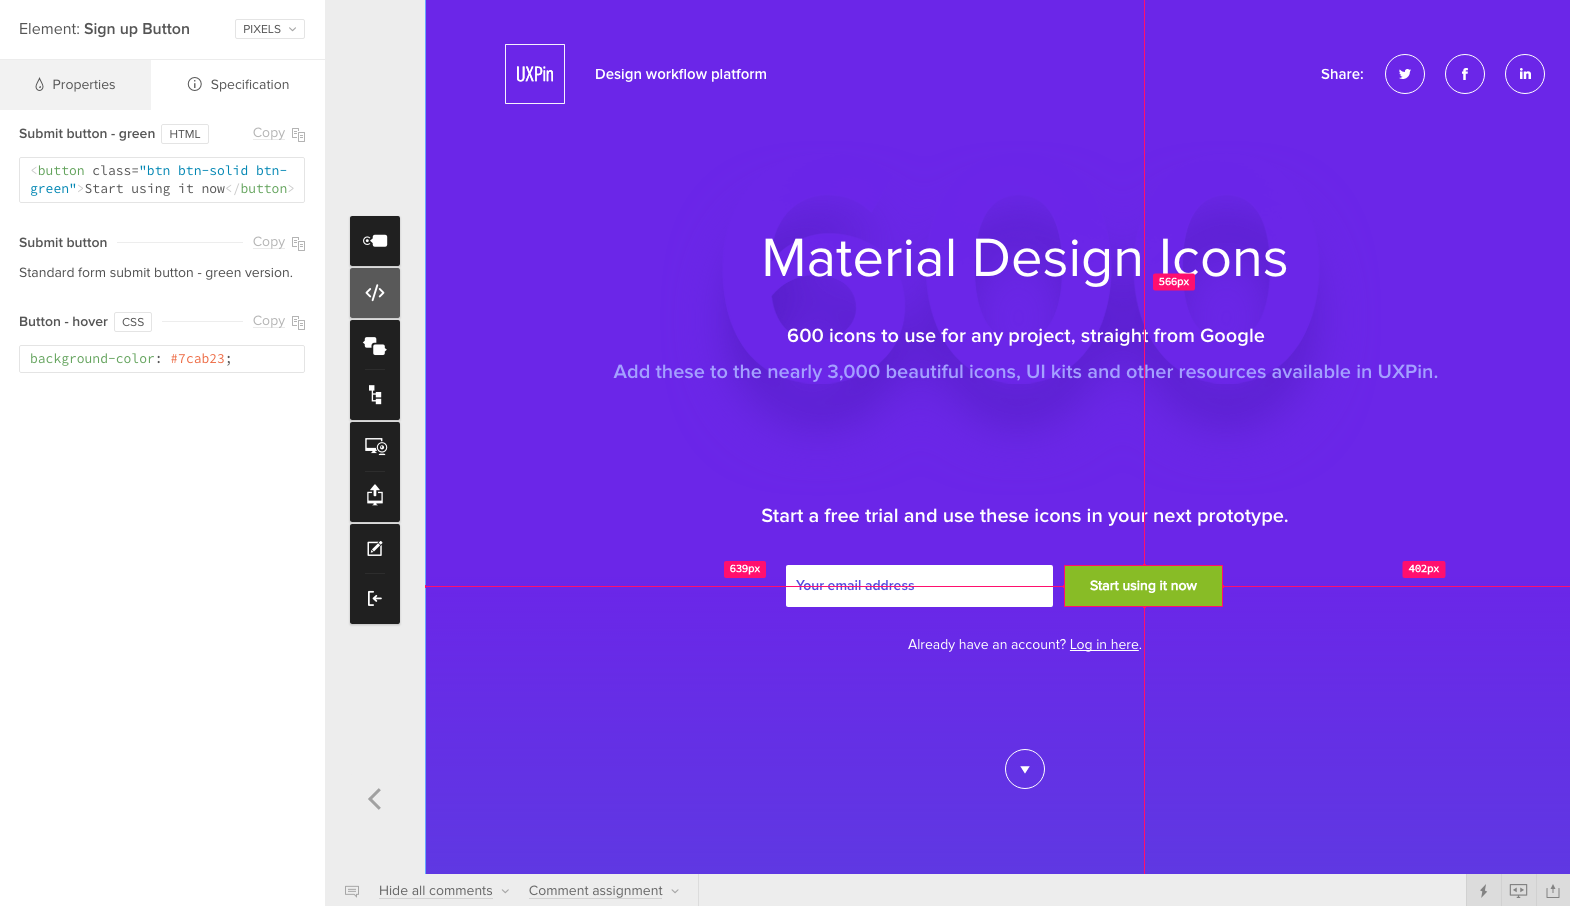
Task: Click the 'Submit button - green' label
Action: pos(87,134)
